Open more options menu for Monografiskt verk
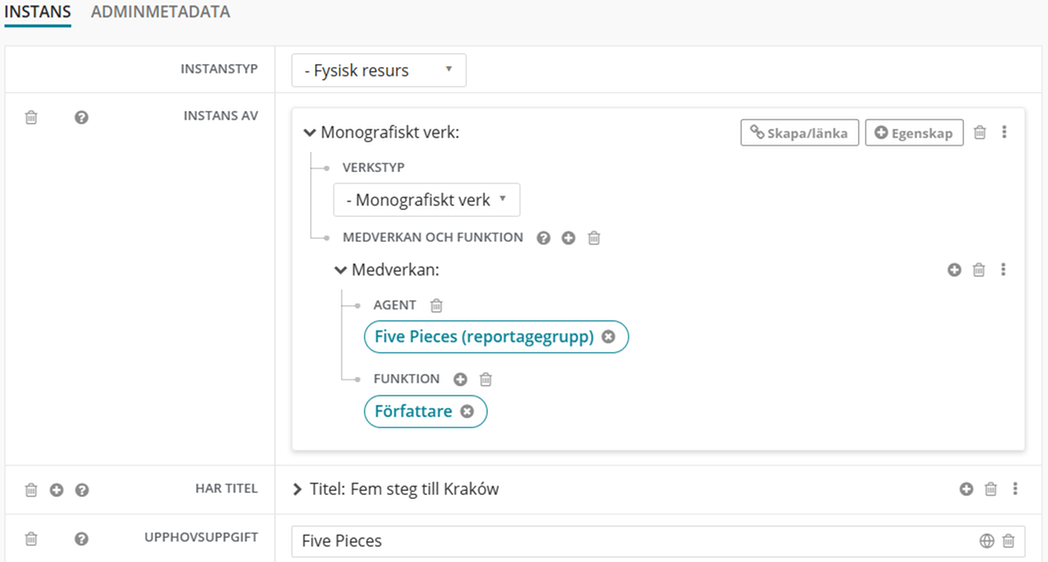Image resolution: width=1048 pixels, height=562 pixels. [x=1004, y=132]
